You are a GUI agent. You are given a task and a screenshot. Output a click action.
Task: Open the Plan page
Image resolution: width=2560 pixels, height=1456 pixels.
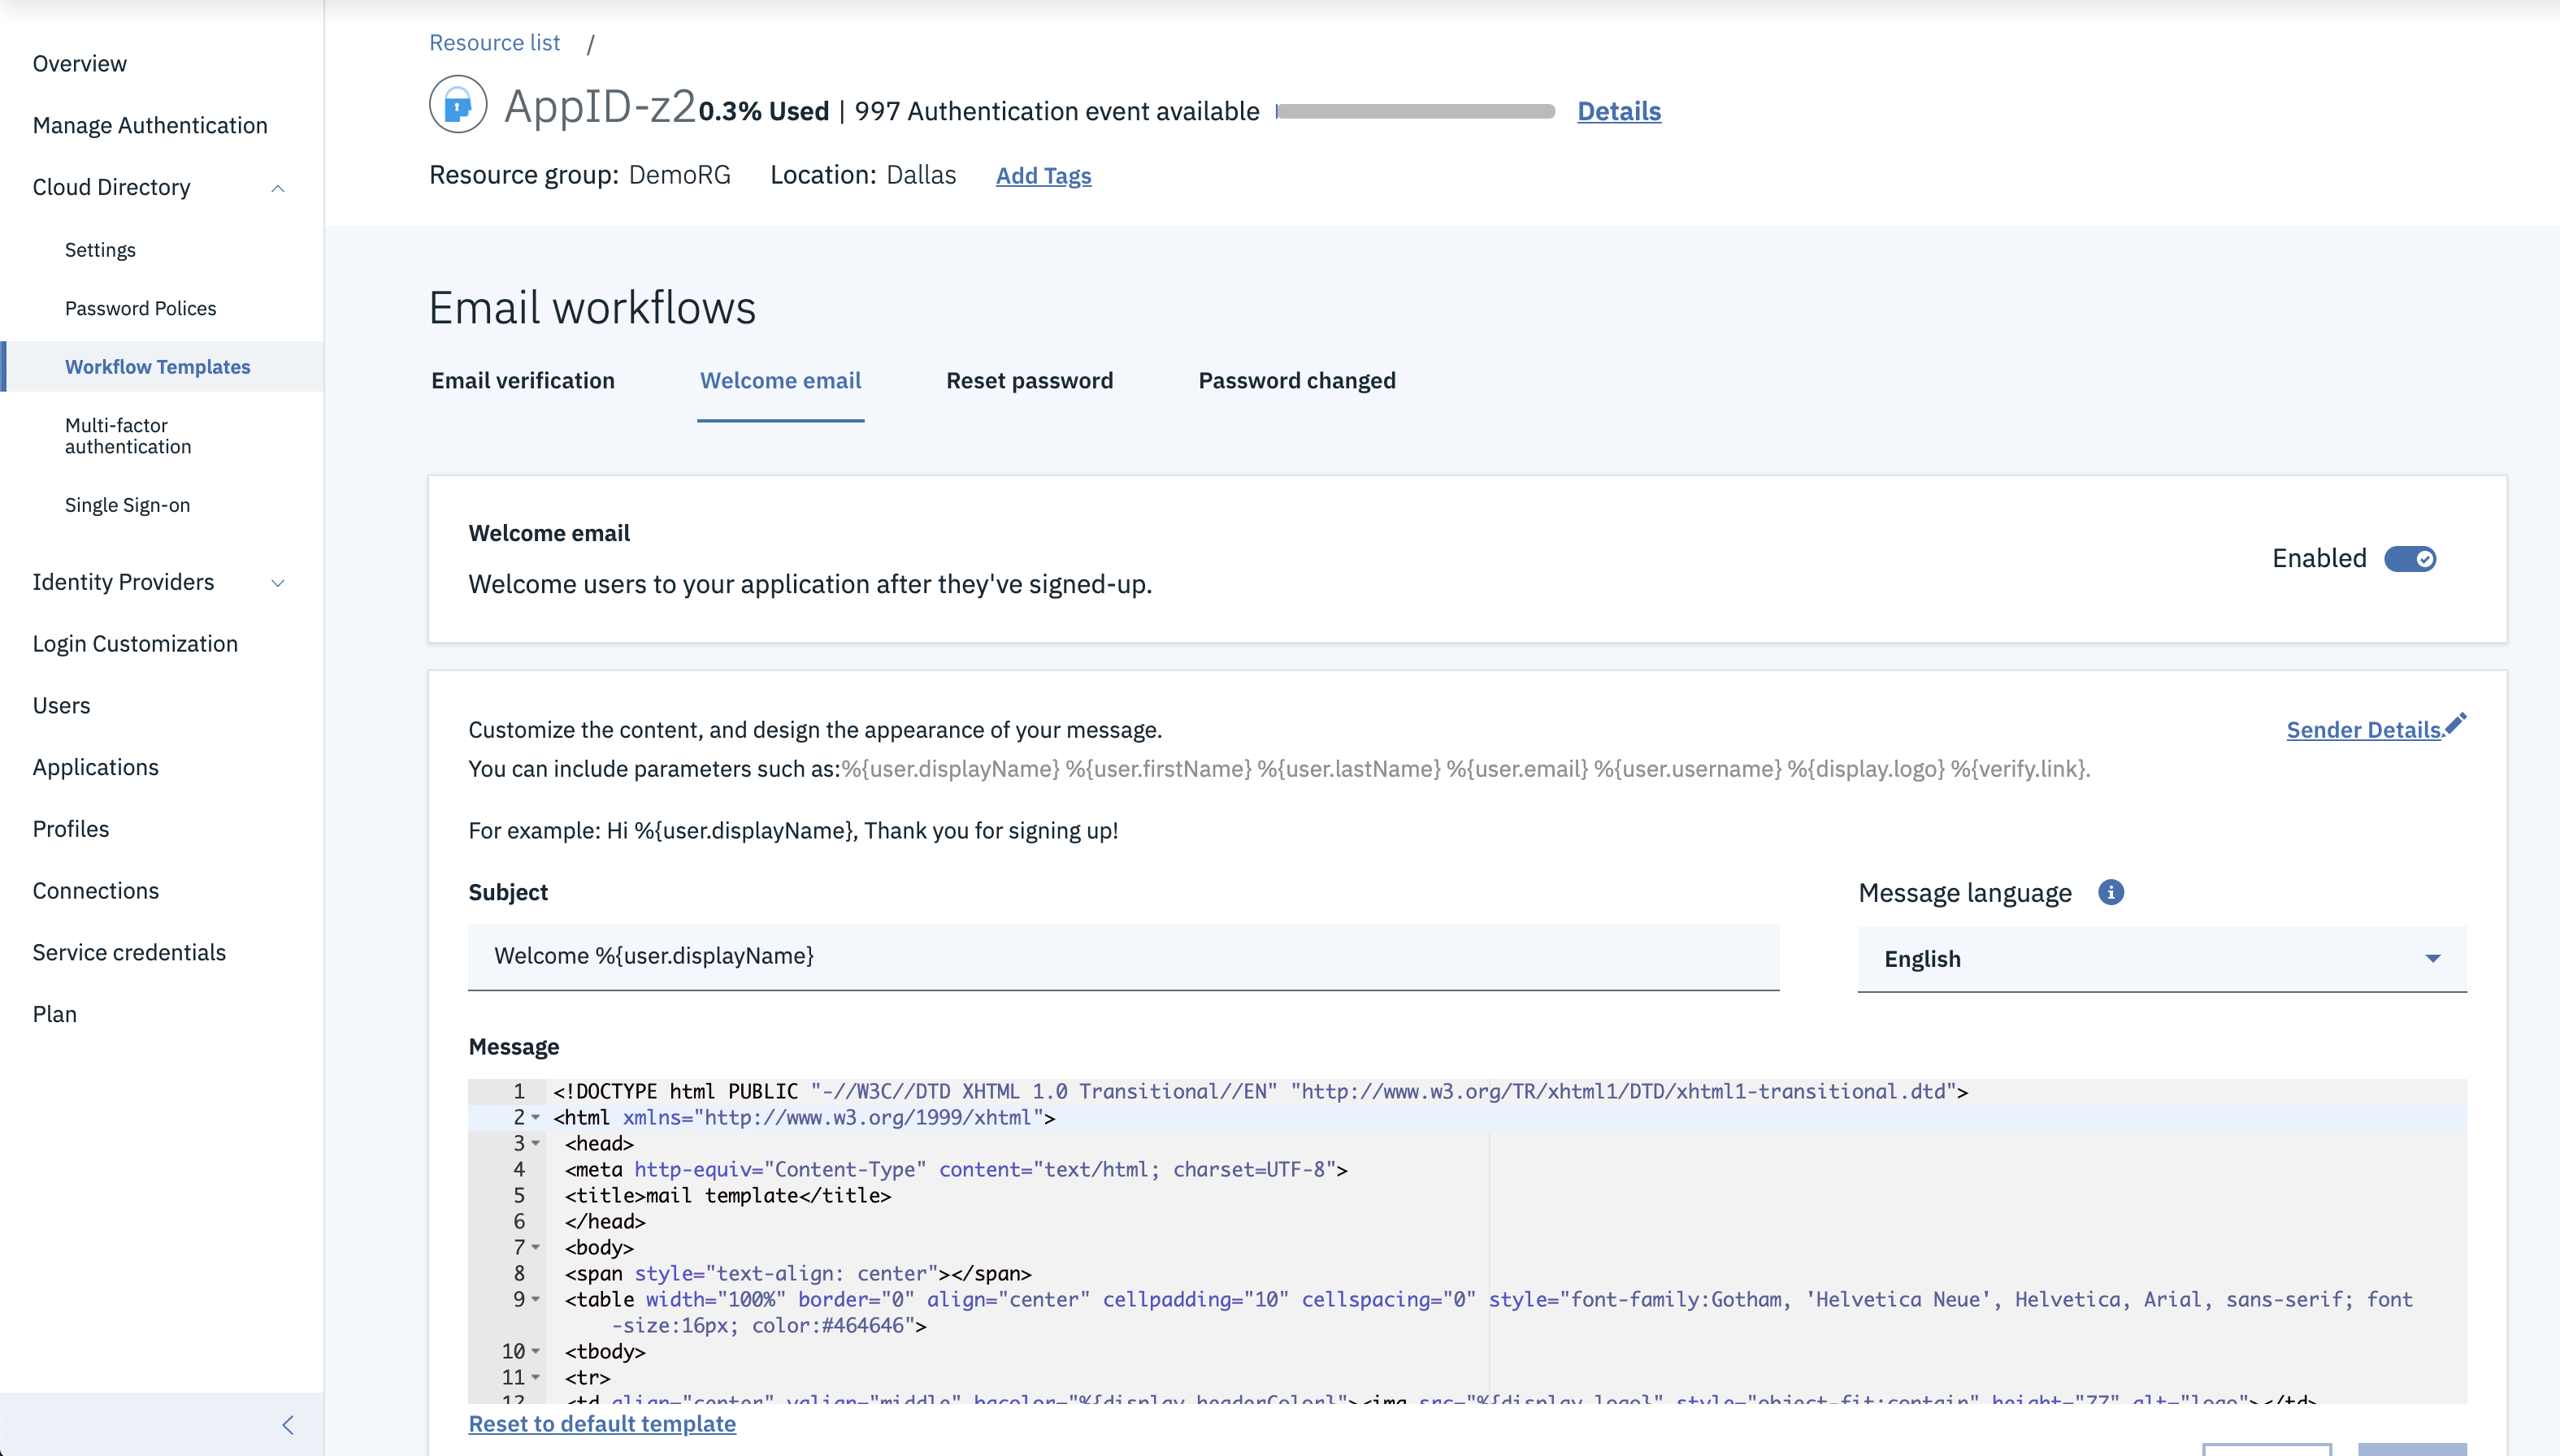tap(54, 1015)
